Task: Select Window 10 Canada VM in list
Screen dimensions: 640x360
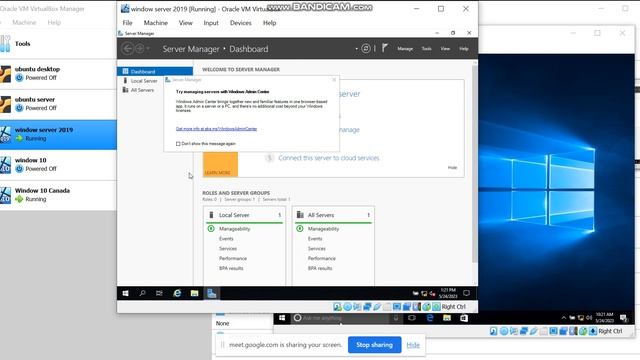Action: [58, 195]
